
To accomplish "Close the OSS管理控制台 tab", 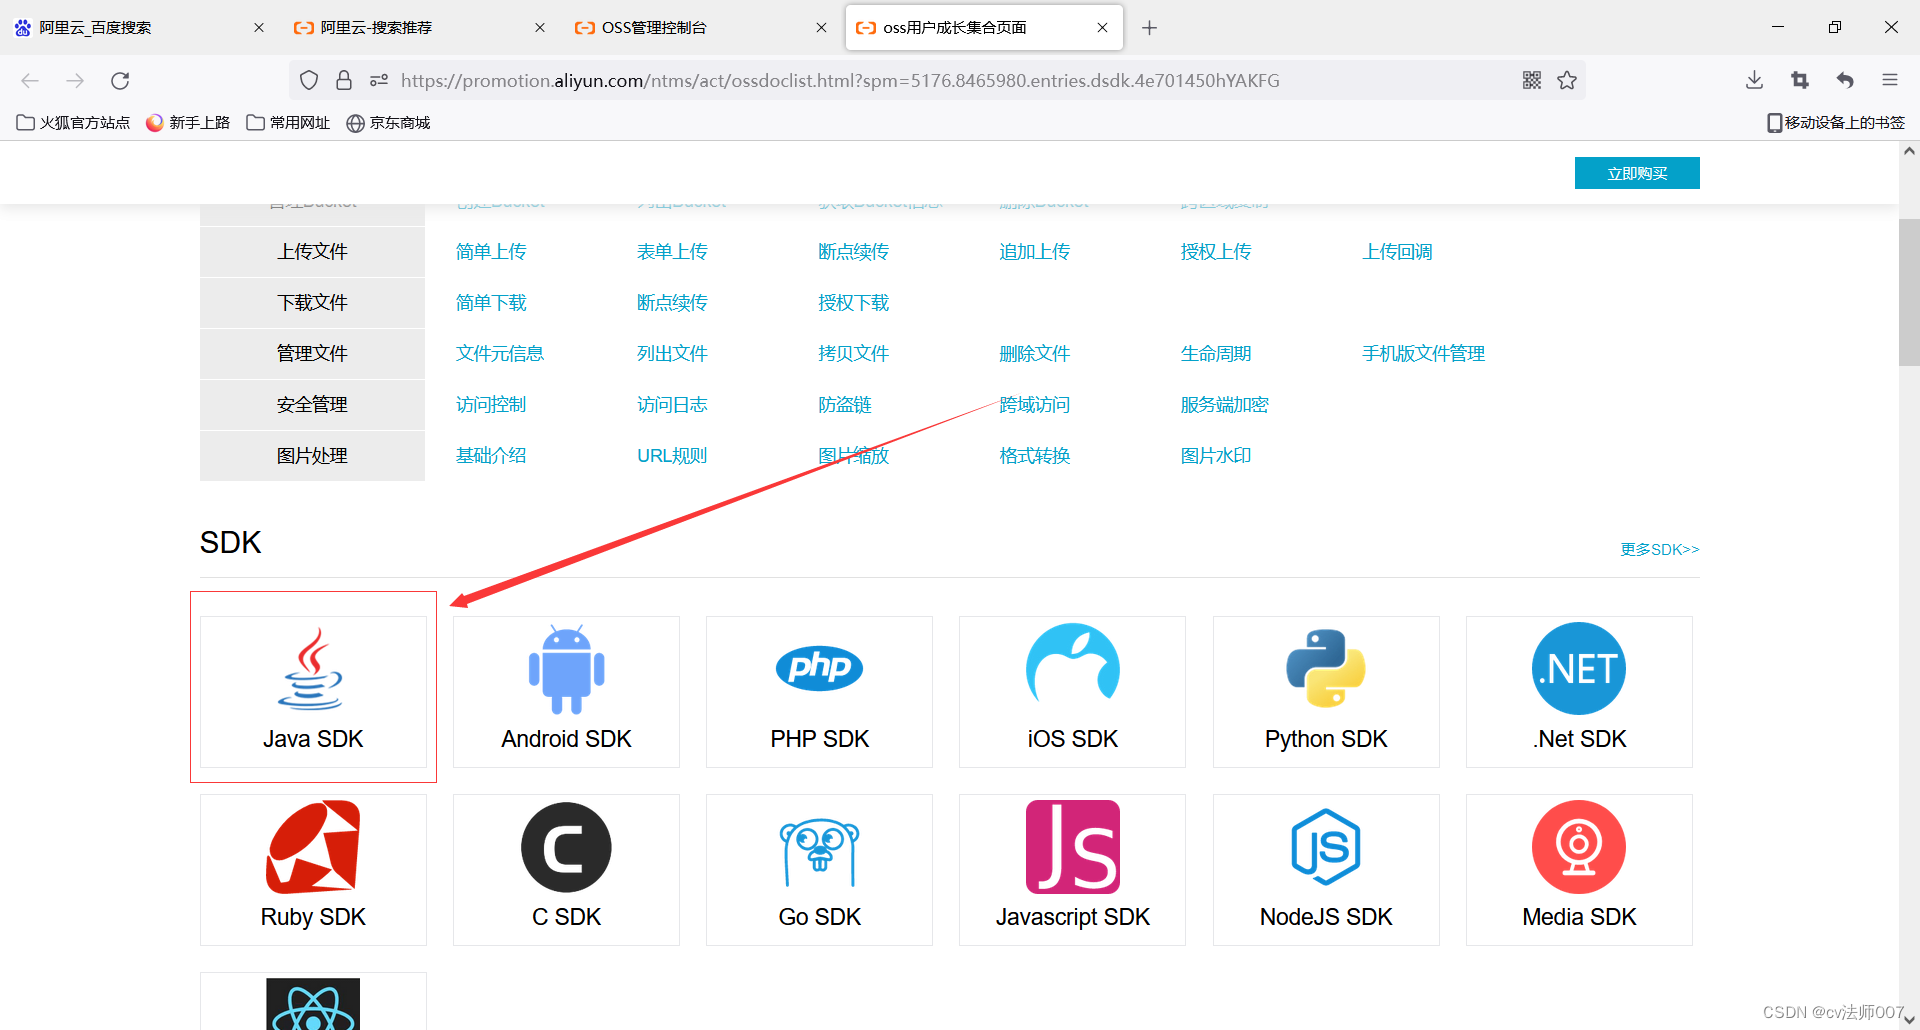I will click(821, 28).
